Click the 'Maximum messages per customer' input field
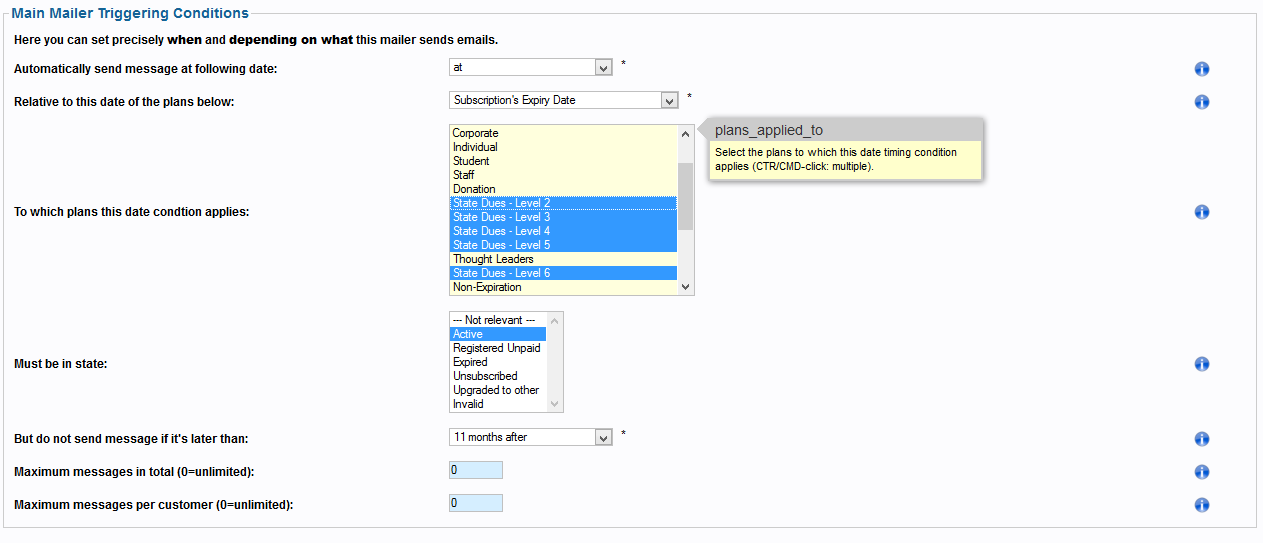Screen dimensions: 1263x543 (x=476, y=503)
